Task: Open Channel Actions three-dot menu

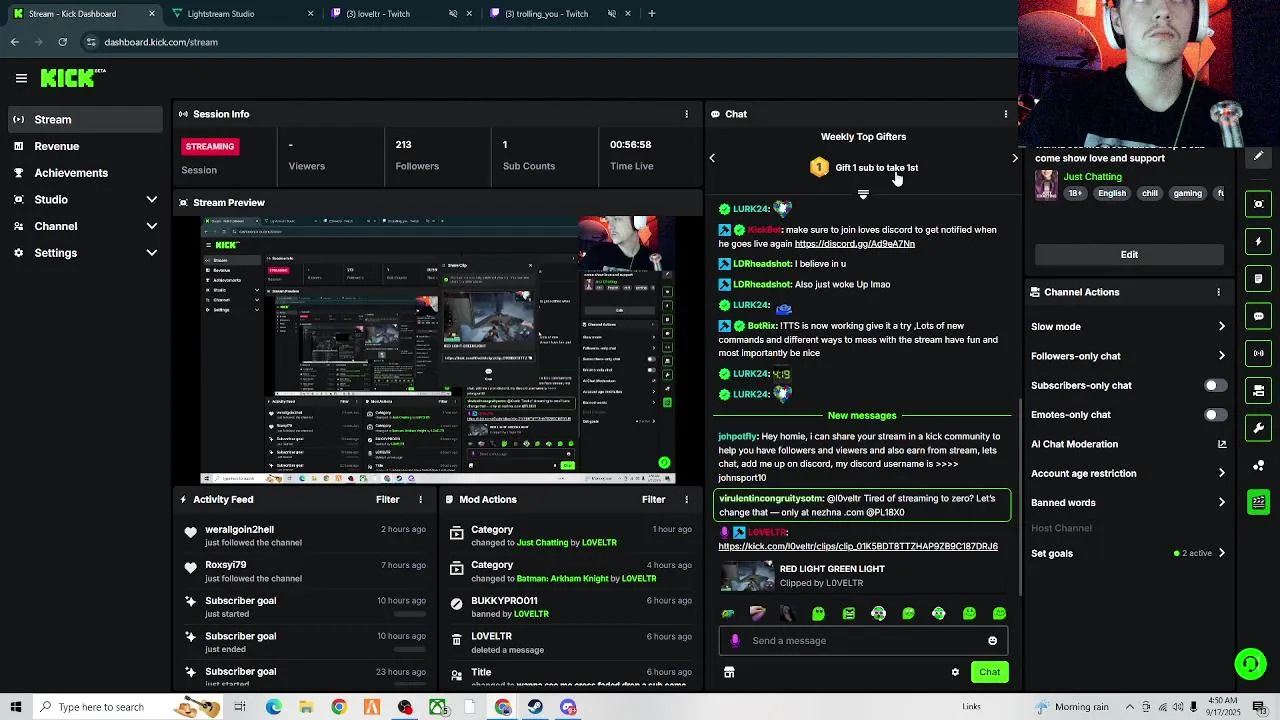Action: point(1218,292)
